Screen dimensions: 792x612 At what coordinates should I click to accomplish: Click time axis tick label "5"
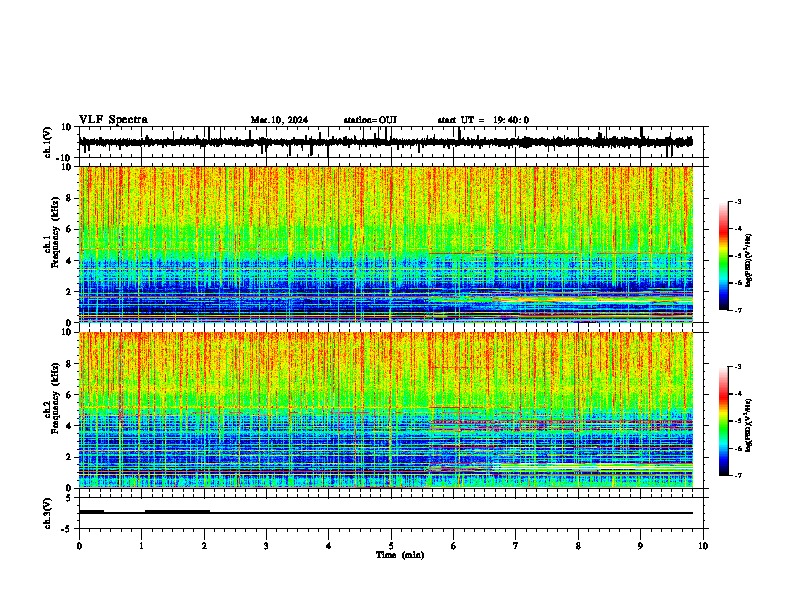pyautogui.click(x=391, y=546)
